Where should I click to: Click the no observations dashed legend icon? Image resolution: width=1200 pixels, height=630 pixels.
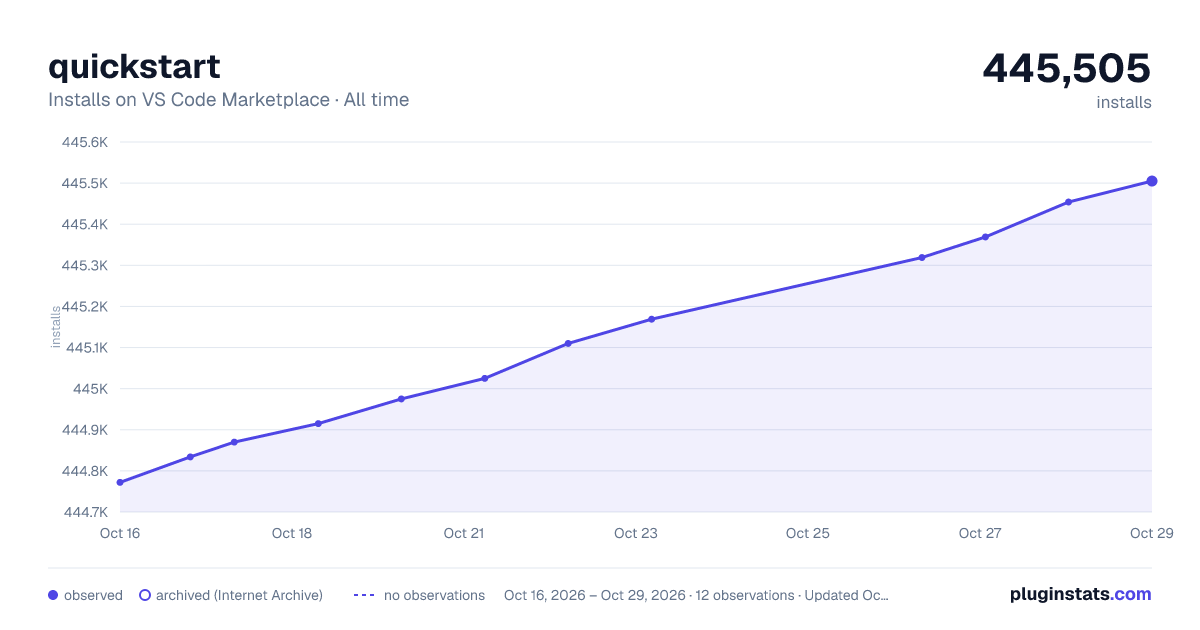pos(364,595)
